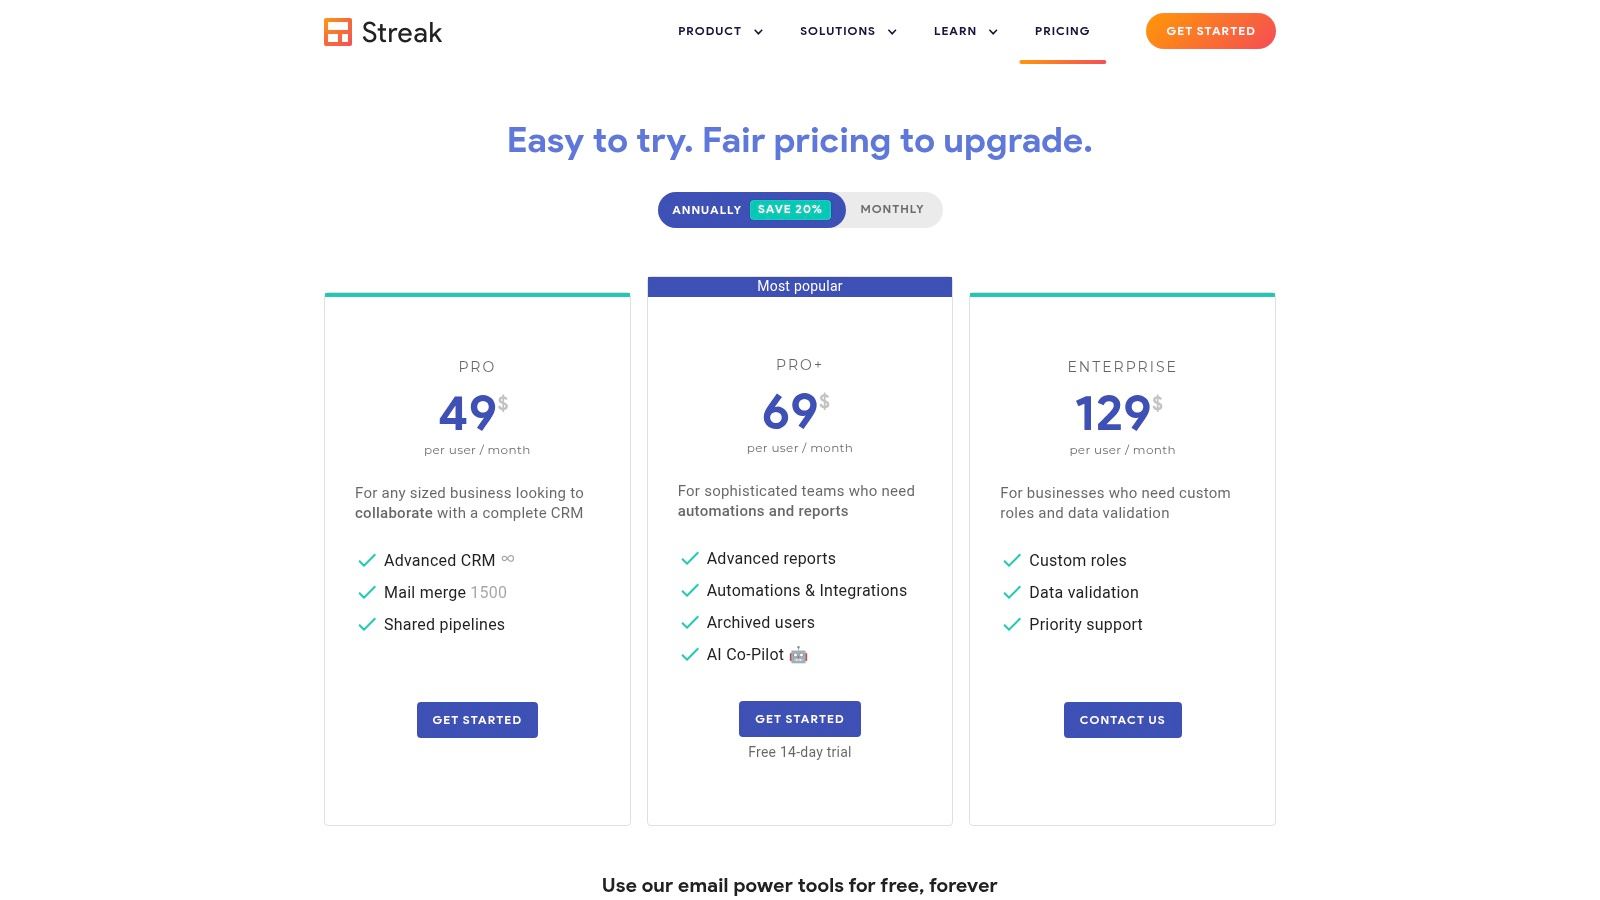Open the Learn dropdown menu
The height and width of the screenshot is (900, 1600).
tap(963, 31)
